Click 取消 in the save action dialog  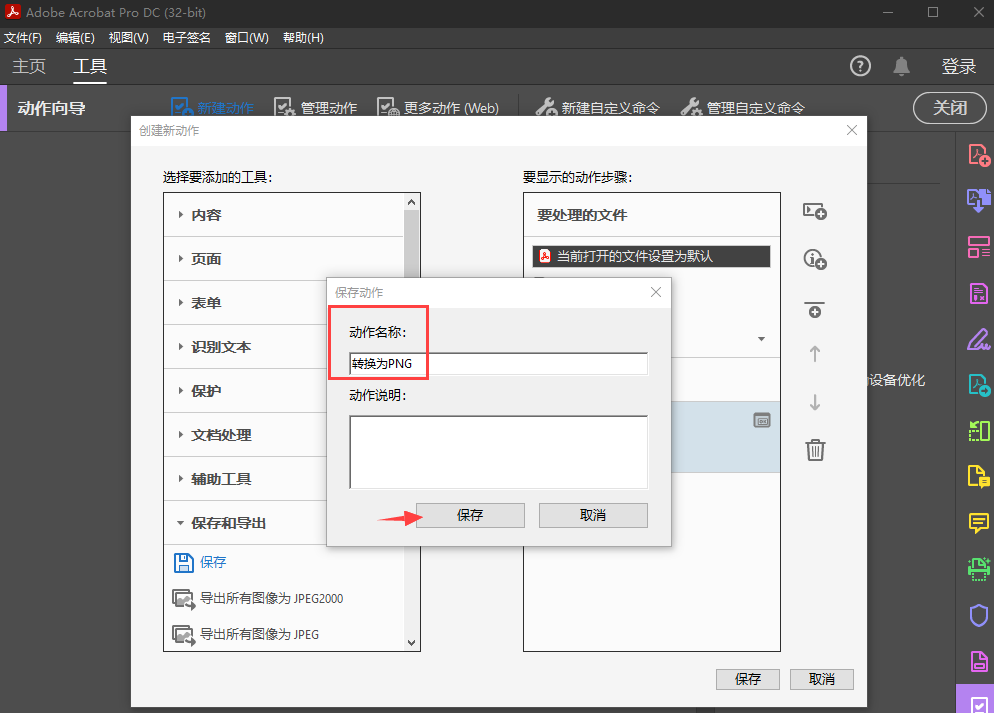point(592,515)
